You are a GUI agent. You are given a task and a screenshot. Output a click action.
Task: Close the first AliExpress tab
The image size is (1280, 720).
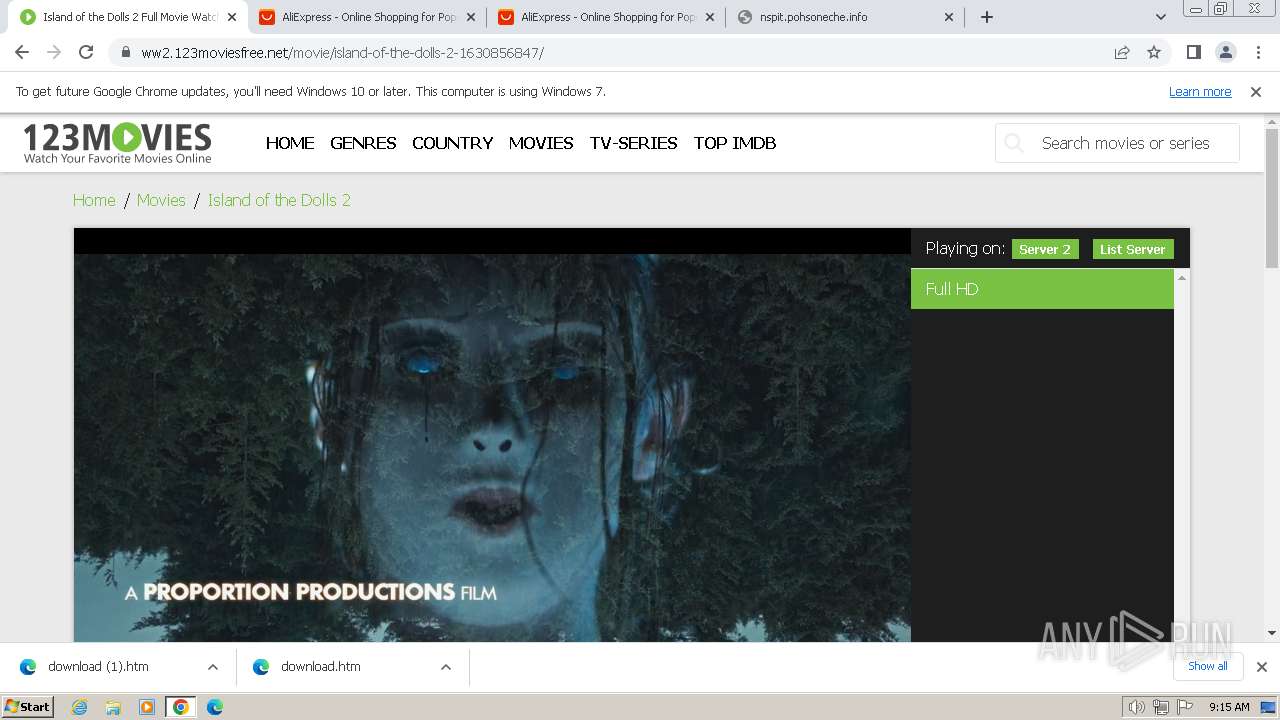tap(471, 17)
